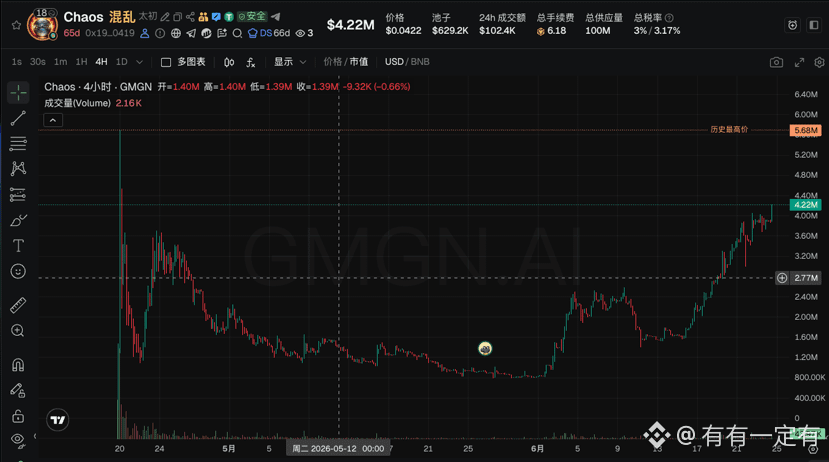This screenshot has height=462, width=829.
Task: Click the TradingView logo
Action: coord(58,420)
